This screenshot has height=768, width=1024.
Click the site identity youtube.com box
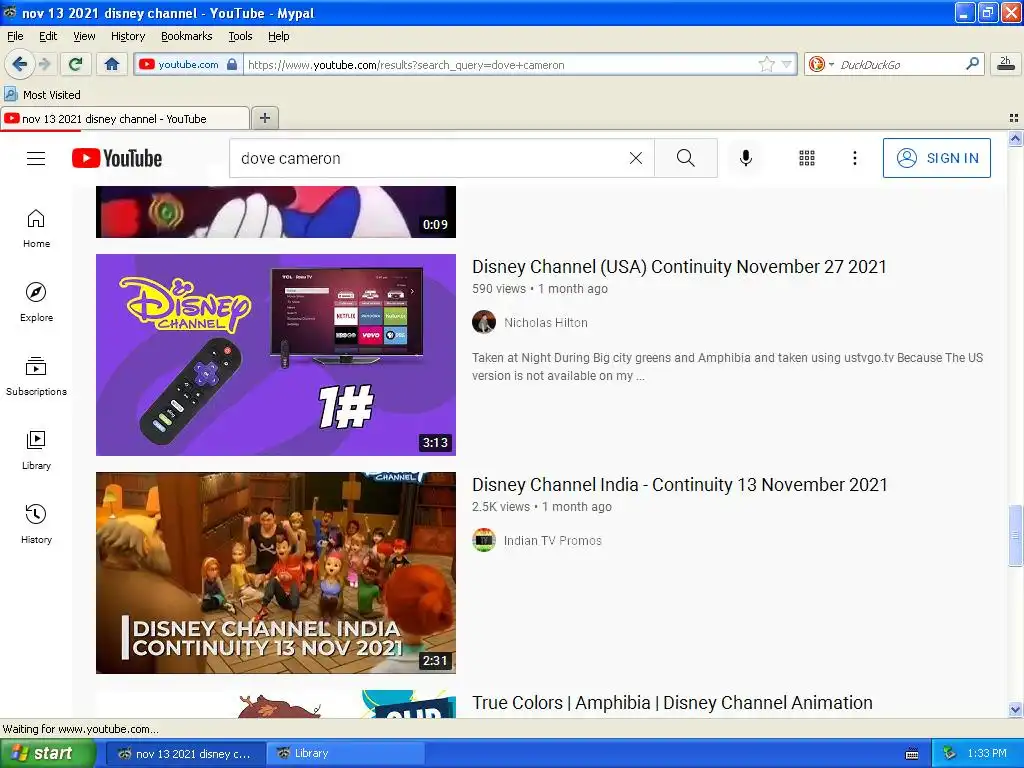tap(188, 64)
